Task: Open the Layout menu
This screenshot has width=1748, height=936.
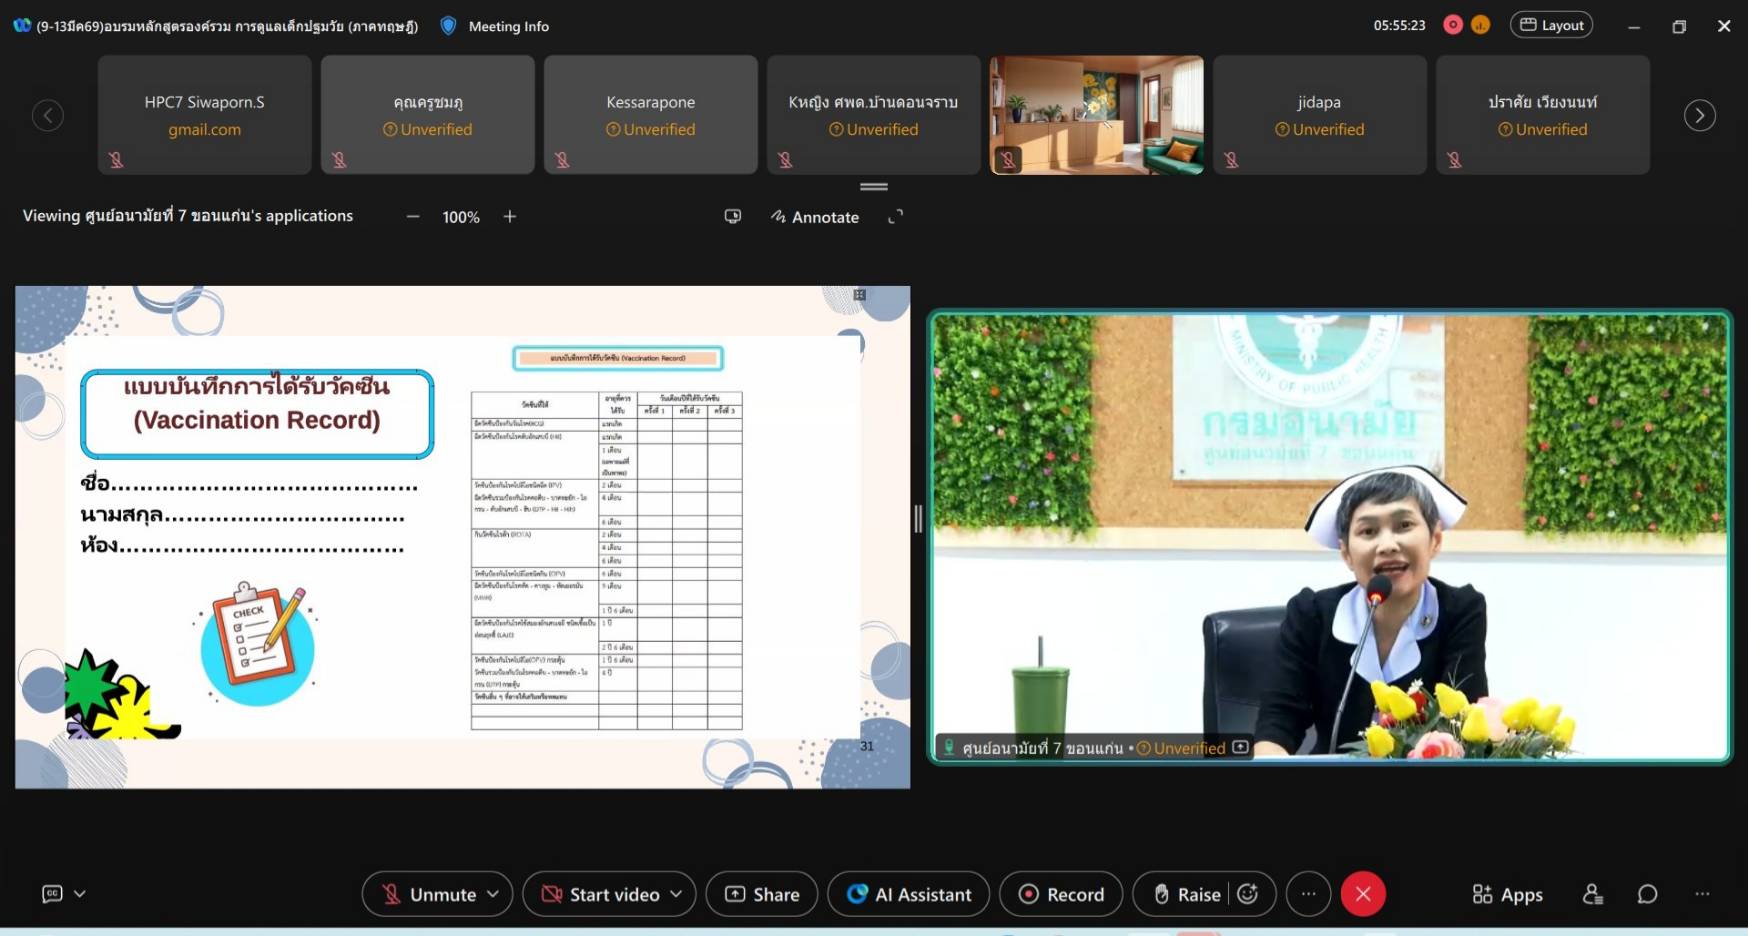Action: (x=1551, y=25)
